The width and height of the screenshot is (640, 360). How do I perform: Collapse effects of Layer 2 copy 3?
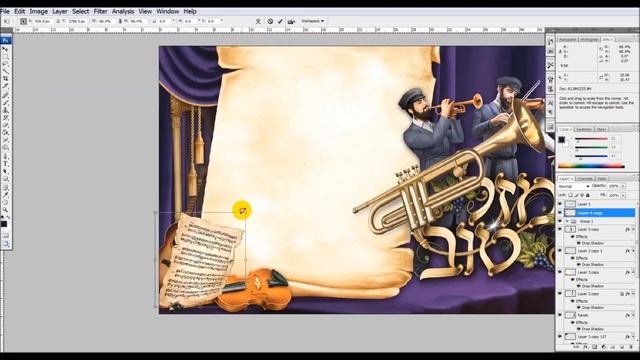coord(633,251)
